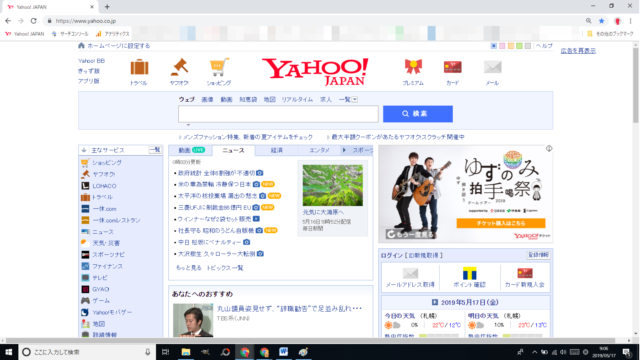Expand the 一覧 dropdown in search categories
Image resolution: width=640 pixels, height=360 pixels.
pos(355,100)
